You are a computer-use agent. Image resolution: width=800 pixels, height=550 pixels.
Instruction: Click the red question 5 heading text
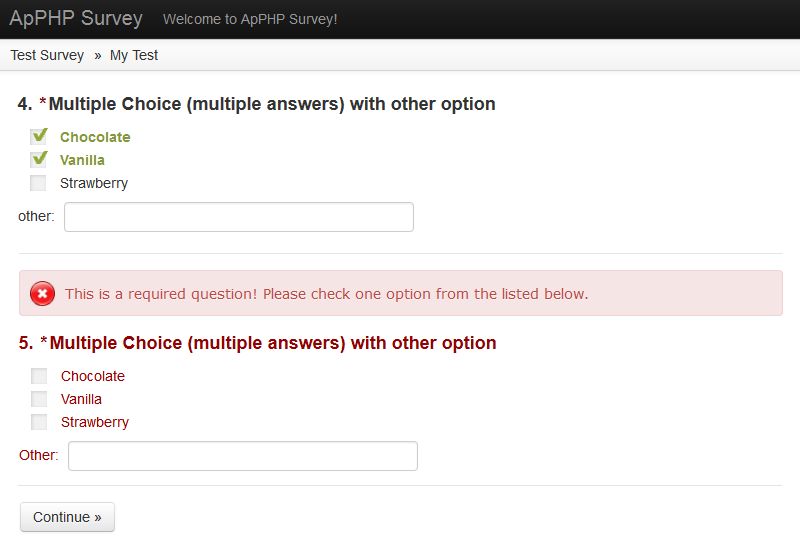pyautogui.click(x=258, y=343)
